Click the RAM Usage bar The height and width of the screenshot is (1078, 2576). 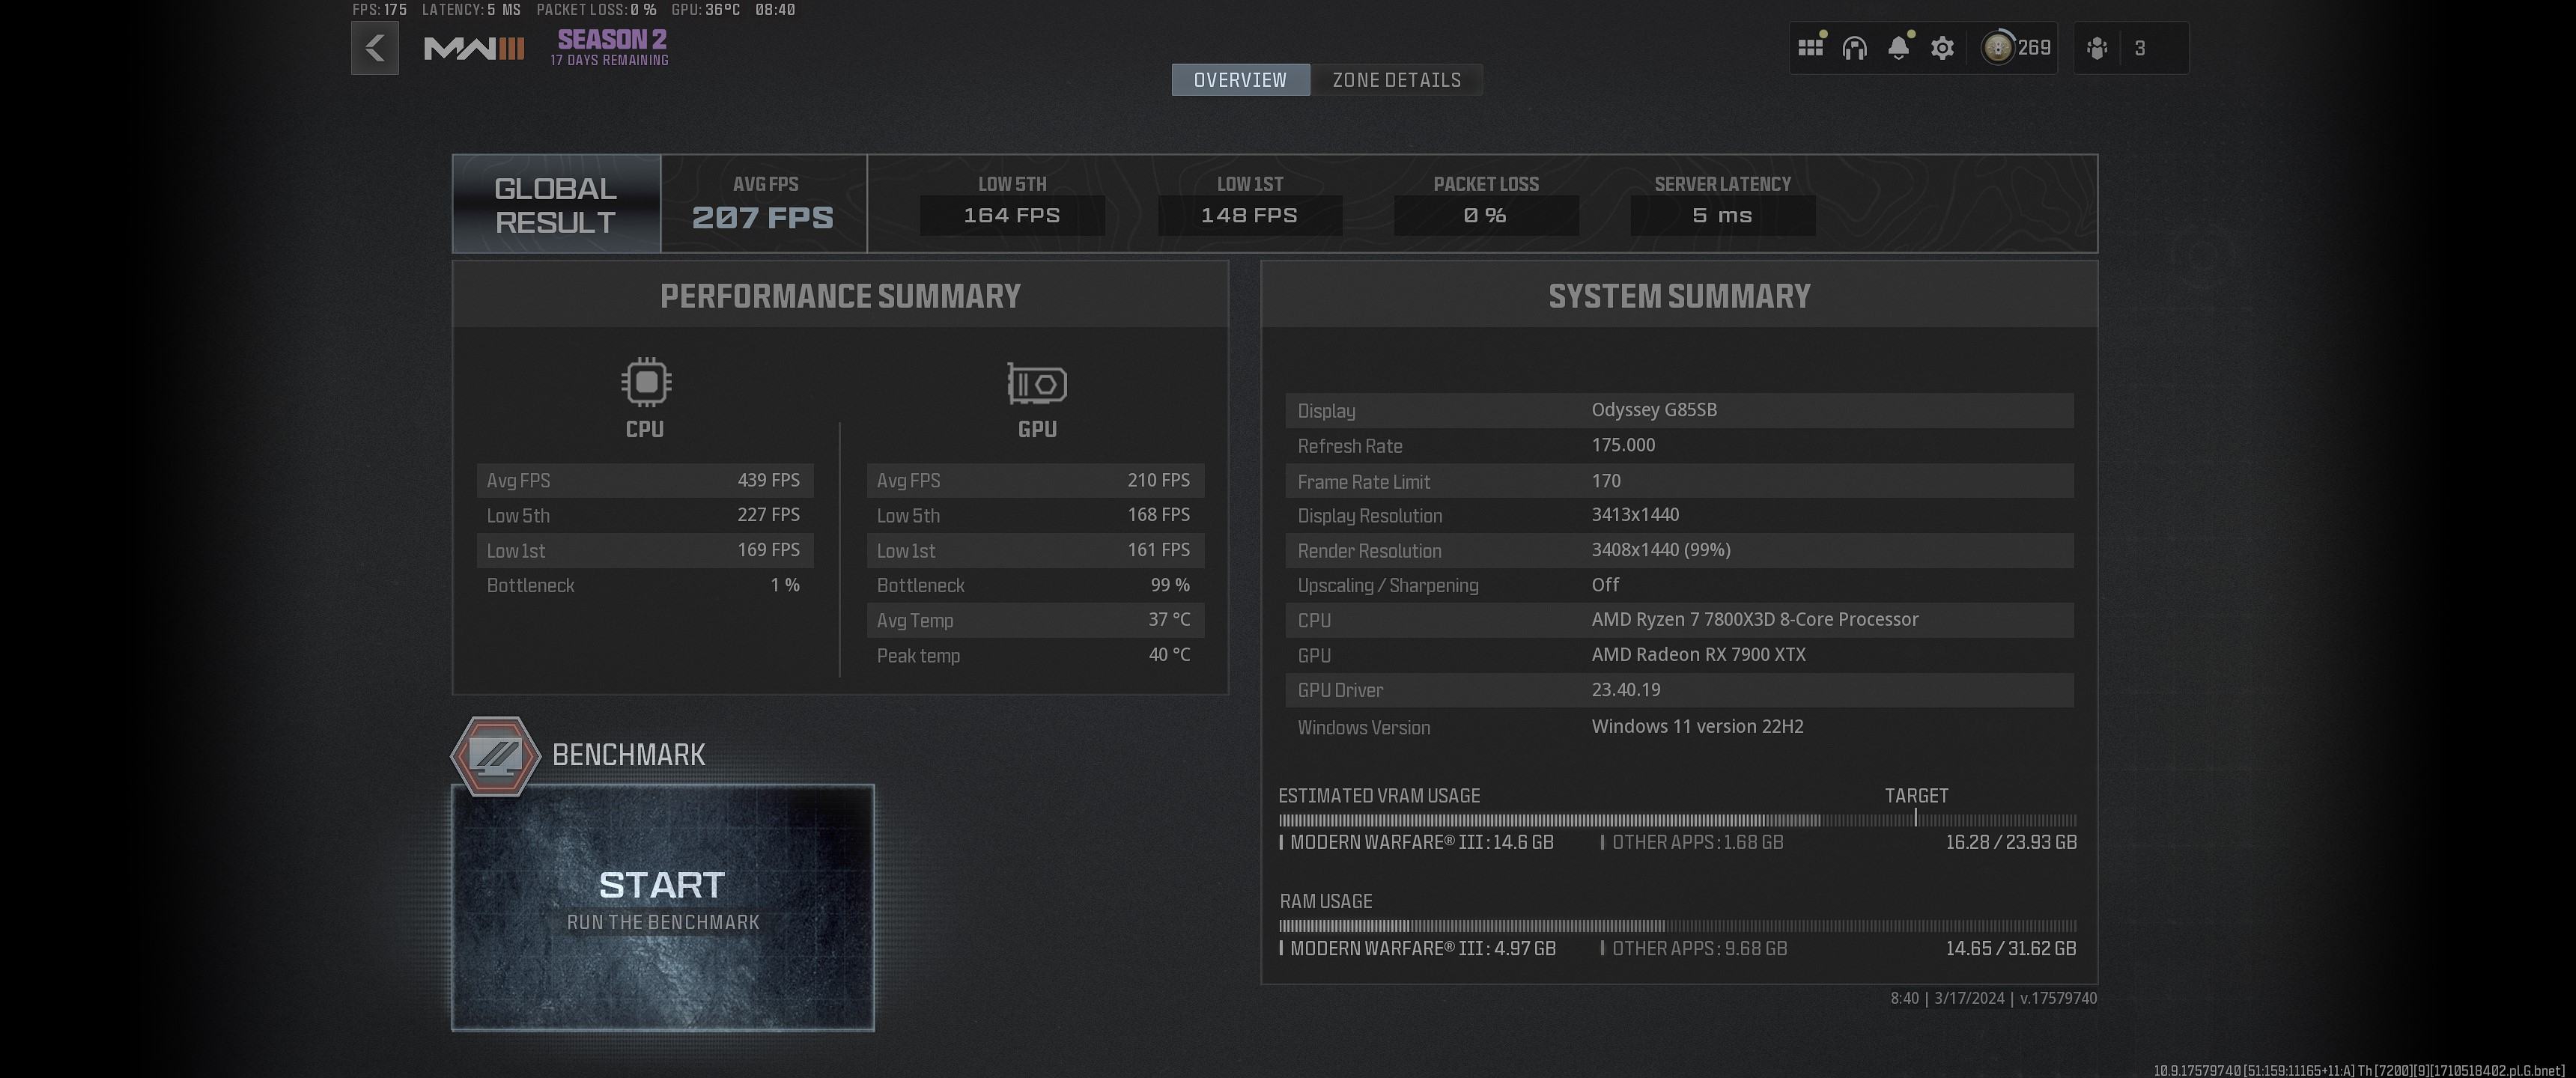pyautogui.click(x=1677, y=926)
